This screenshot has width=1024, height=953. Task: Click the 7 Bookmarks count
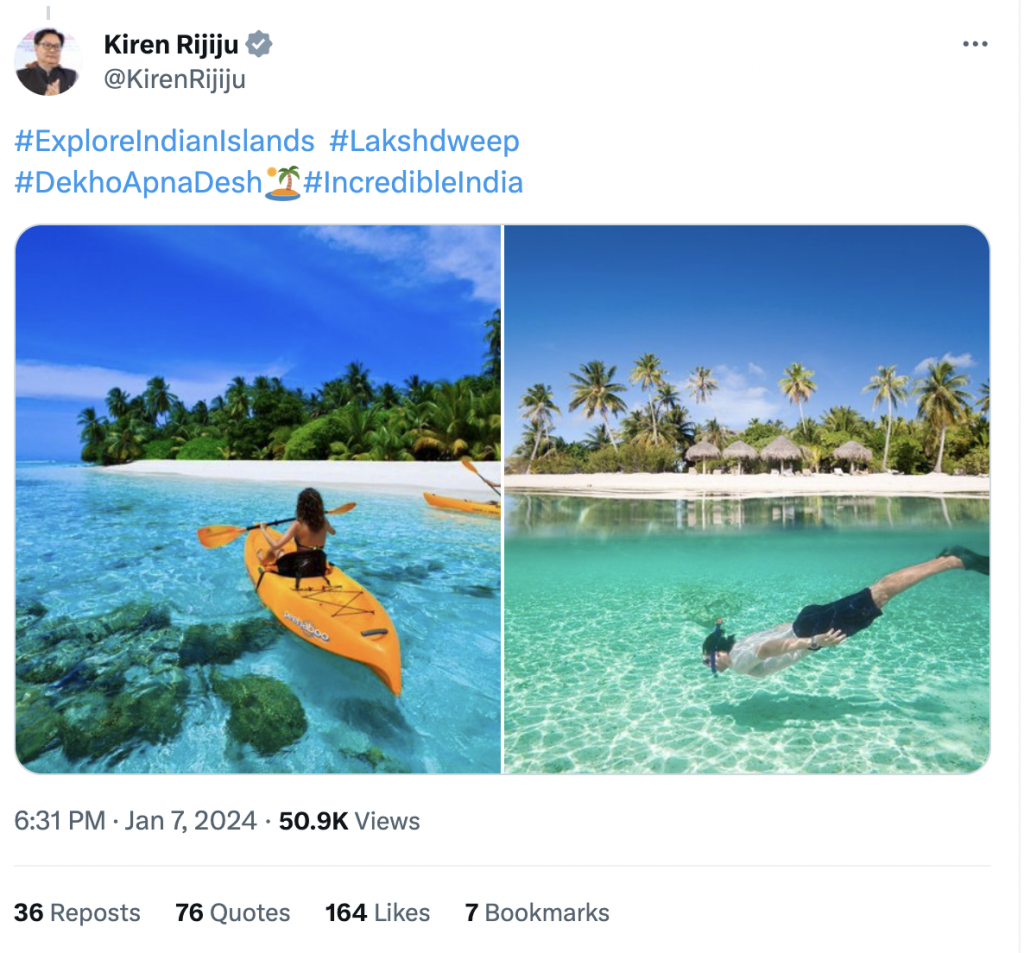pos(537,913)
